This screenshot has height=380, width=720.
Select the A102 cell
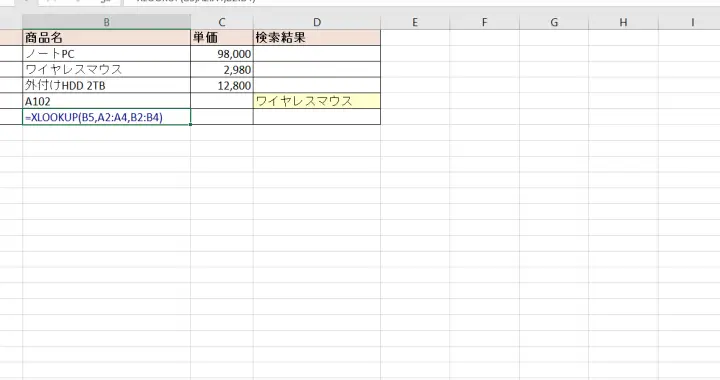coord(107,101)
